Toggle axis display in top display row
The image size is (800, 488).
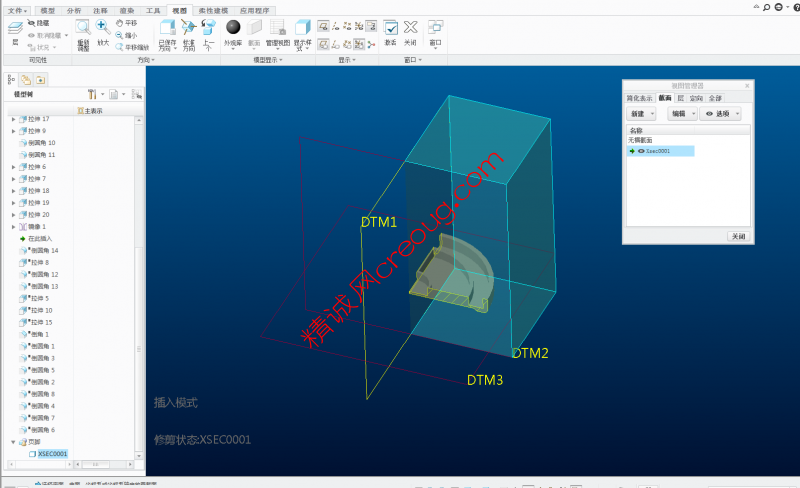coord(336,26)
